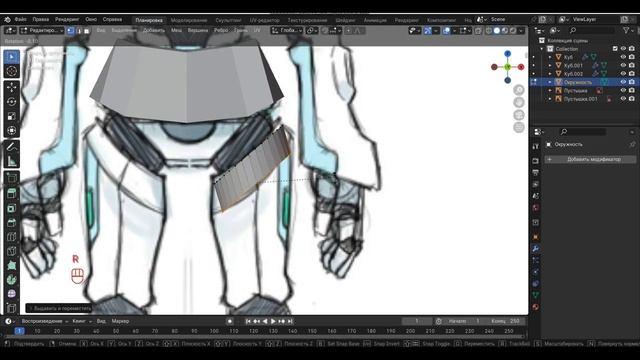
Task: Open the Object Data properties tab
Action: 536,295
